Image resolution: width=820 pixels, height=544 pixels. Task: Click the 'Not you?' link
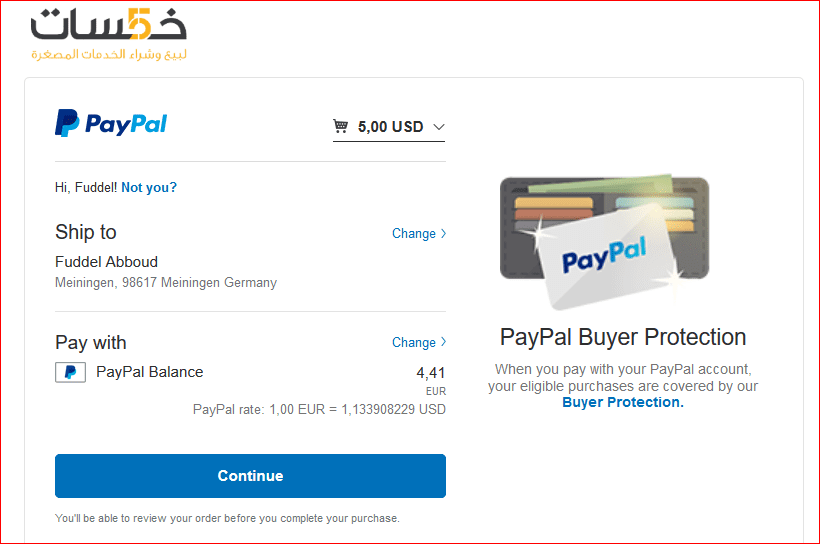coord(149,187)
